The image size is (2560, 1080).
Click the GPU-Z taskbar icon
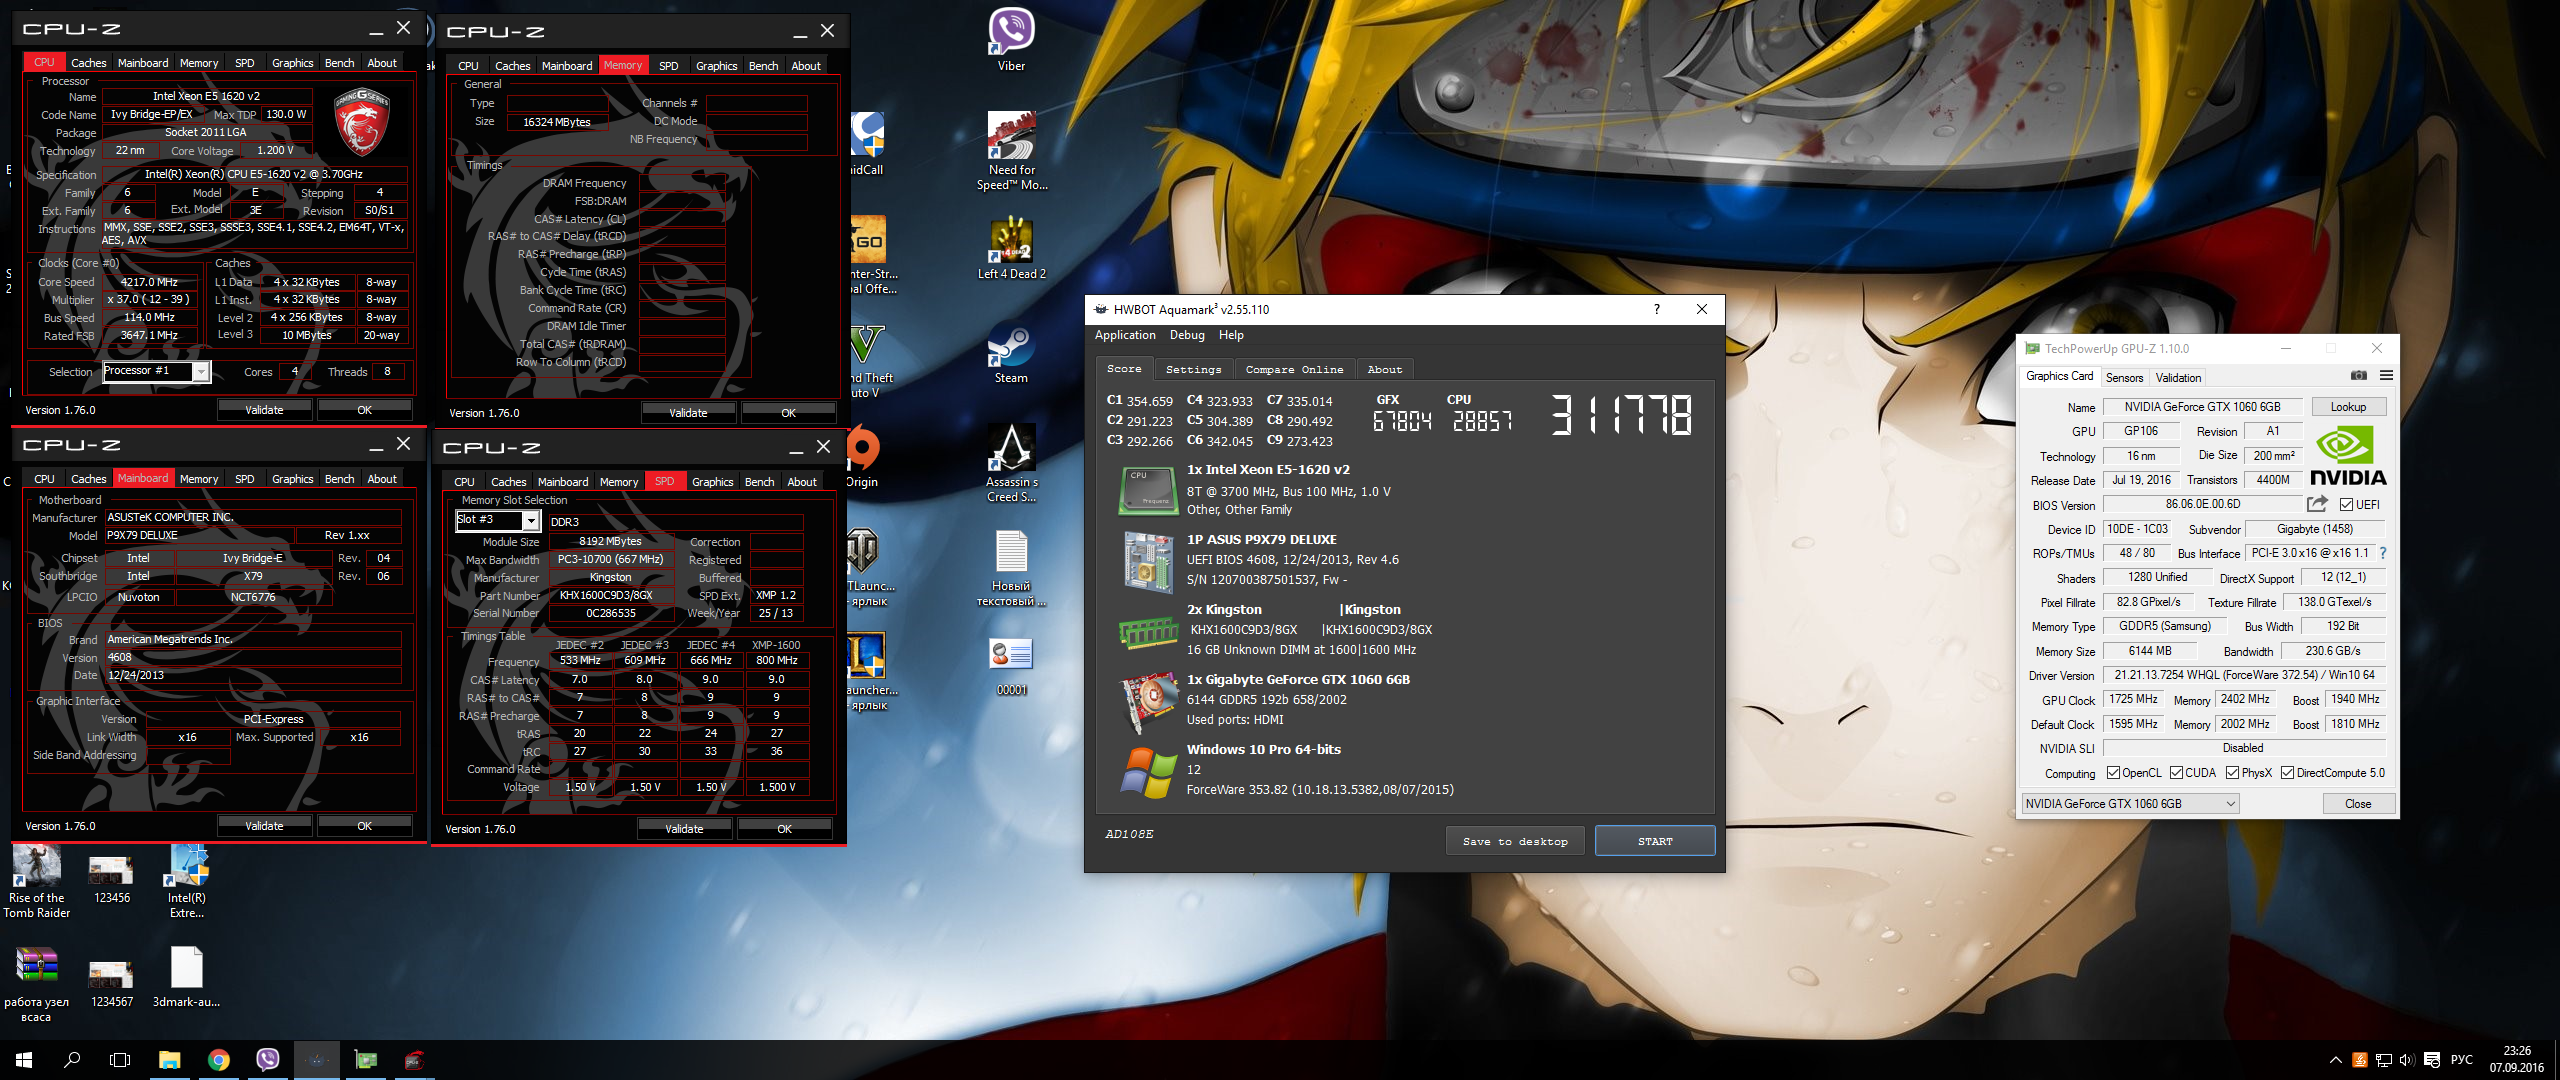coord(366,1060)
